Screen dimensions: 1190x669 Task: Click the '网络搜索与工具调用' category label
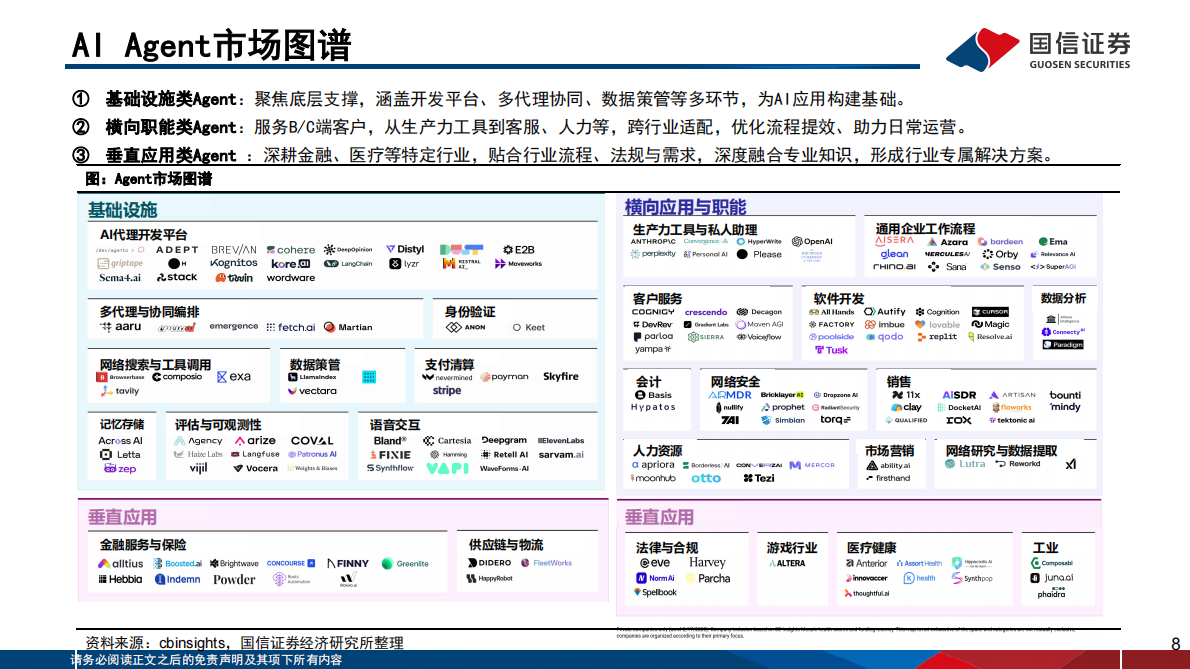click(x=155, y=364)
